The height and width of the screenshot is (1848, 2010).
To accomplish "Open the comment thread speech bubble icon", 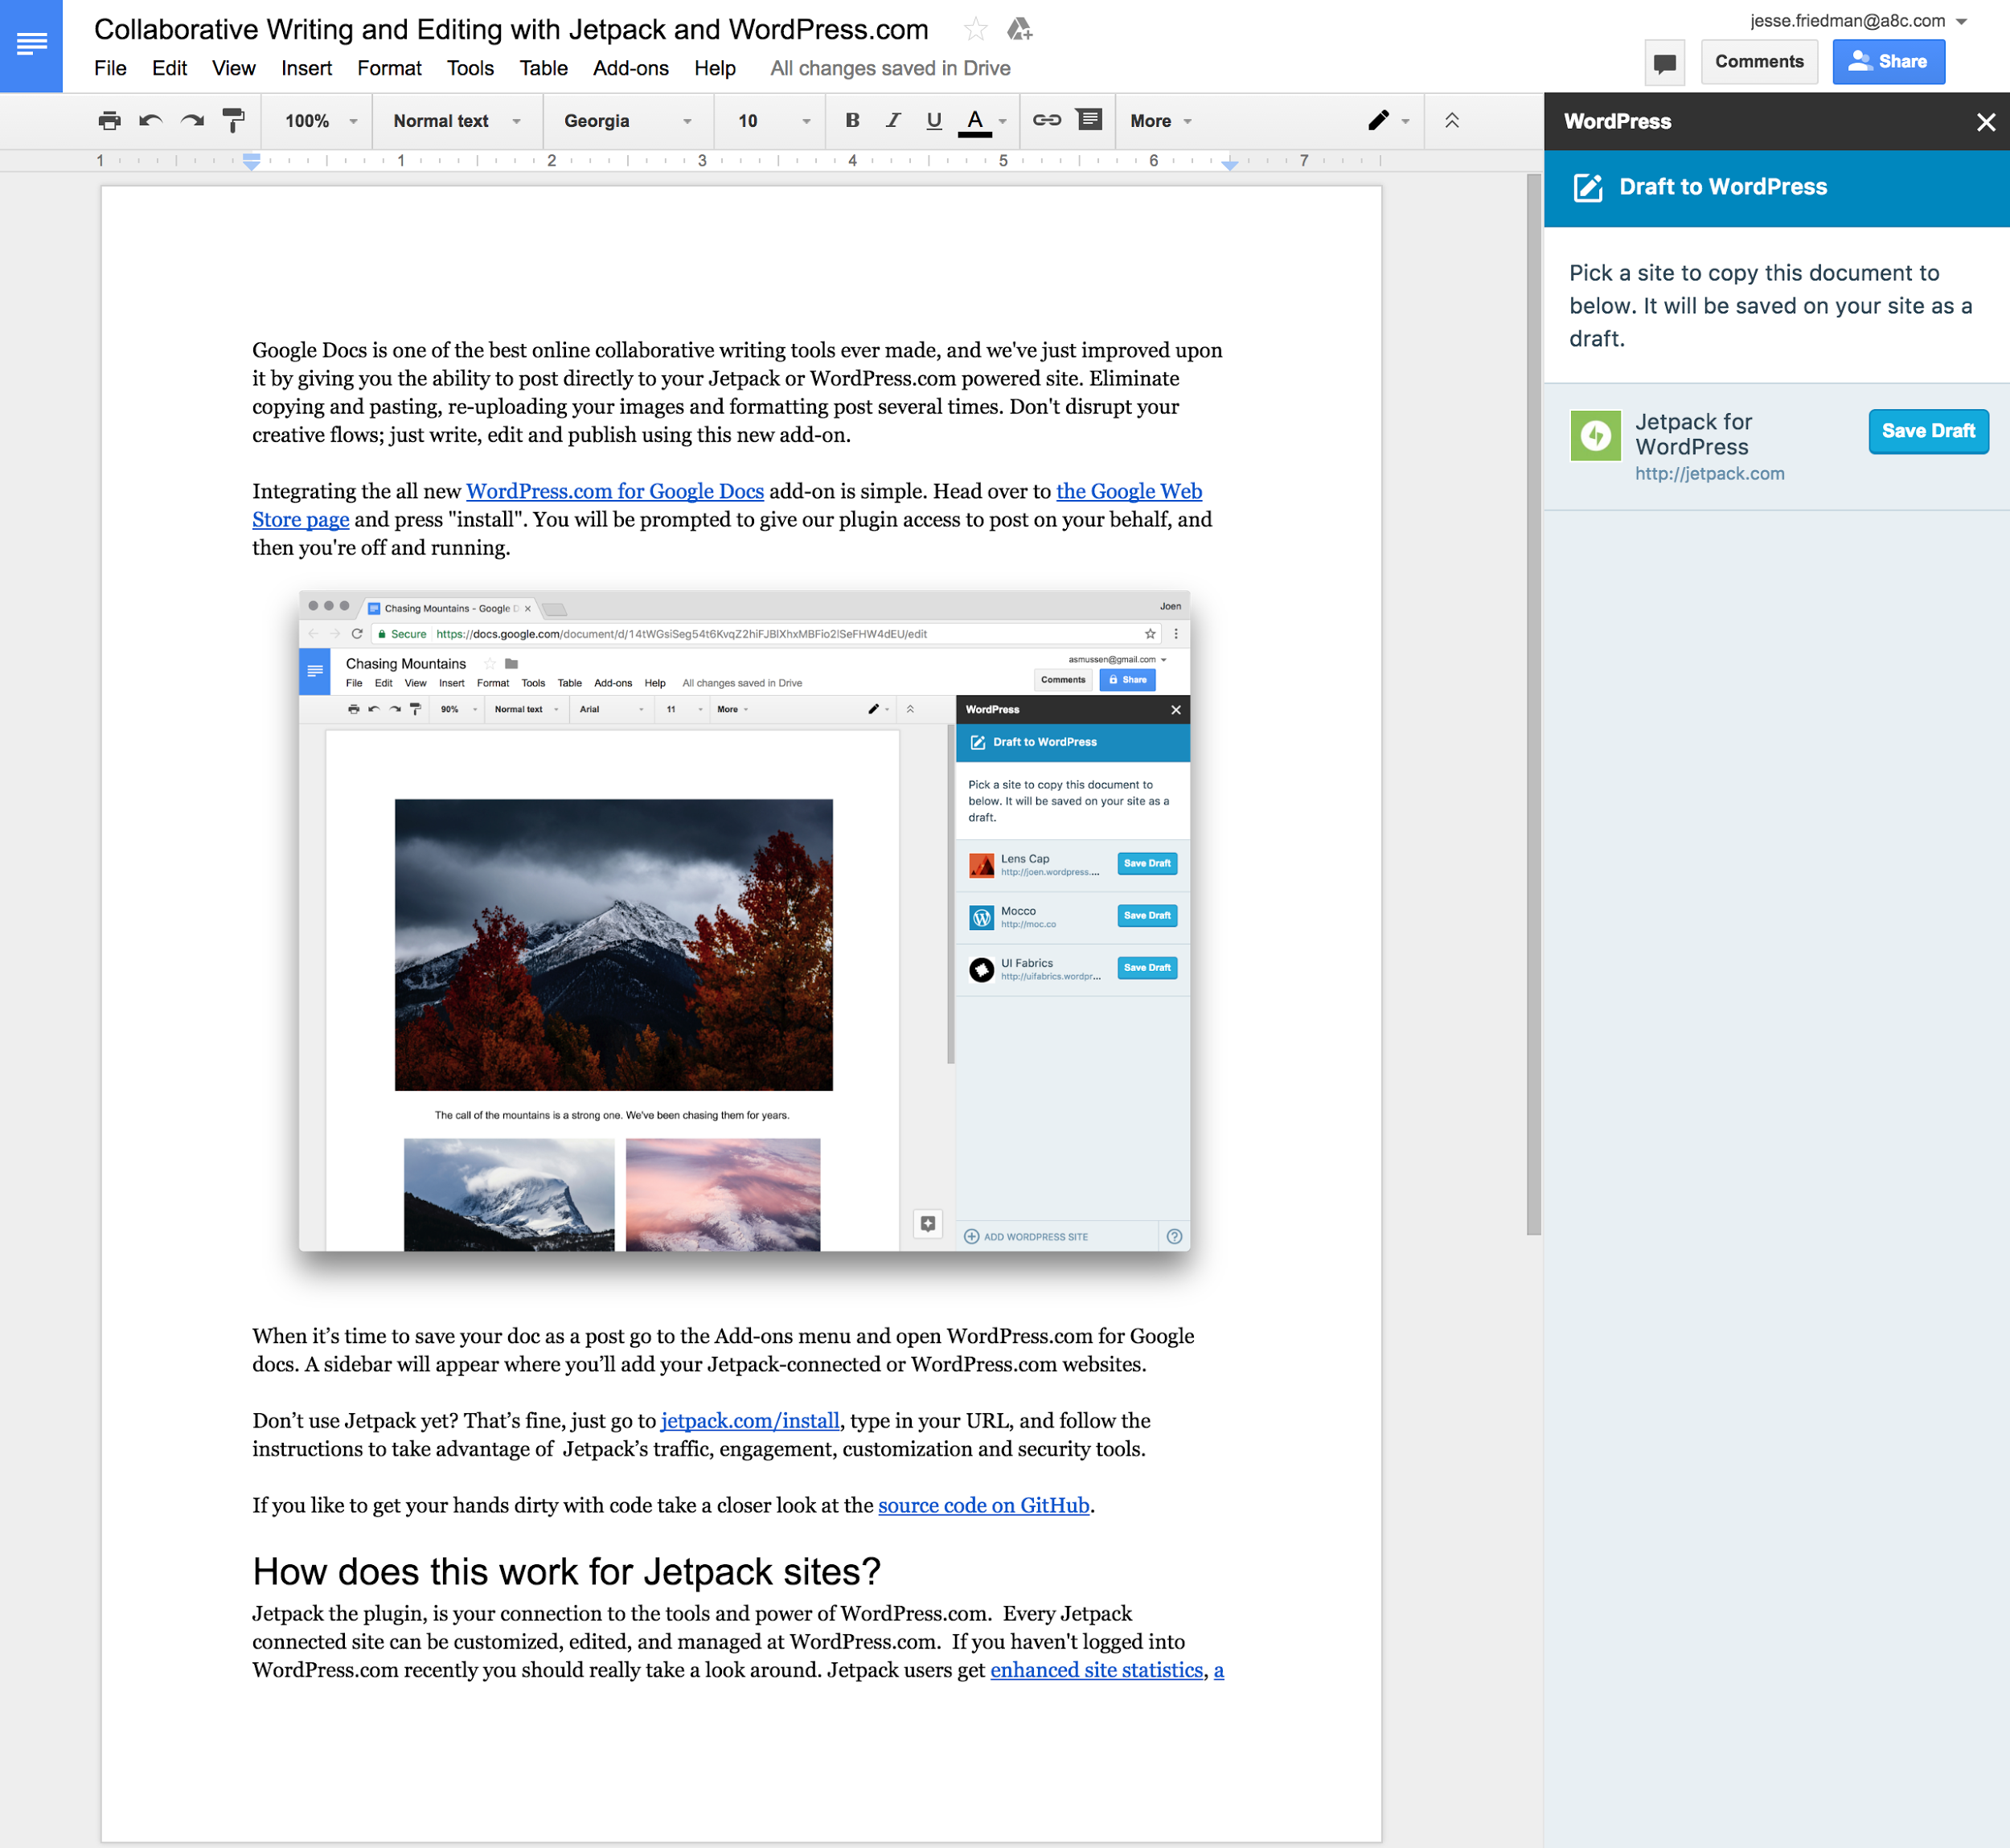I will click(x=1665, y=63).
